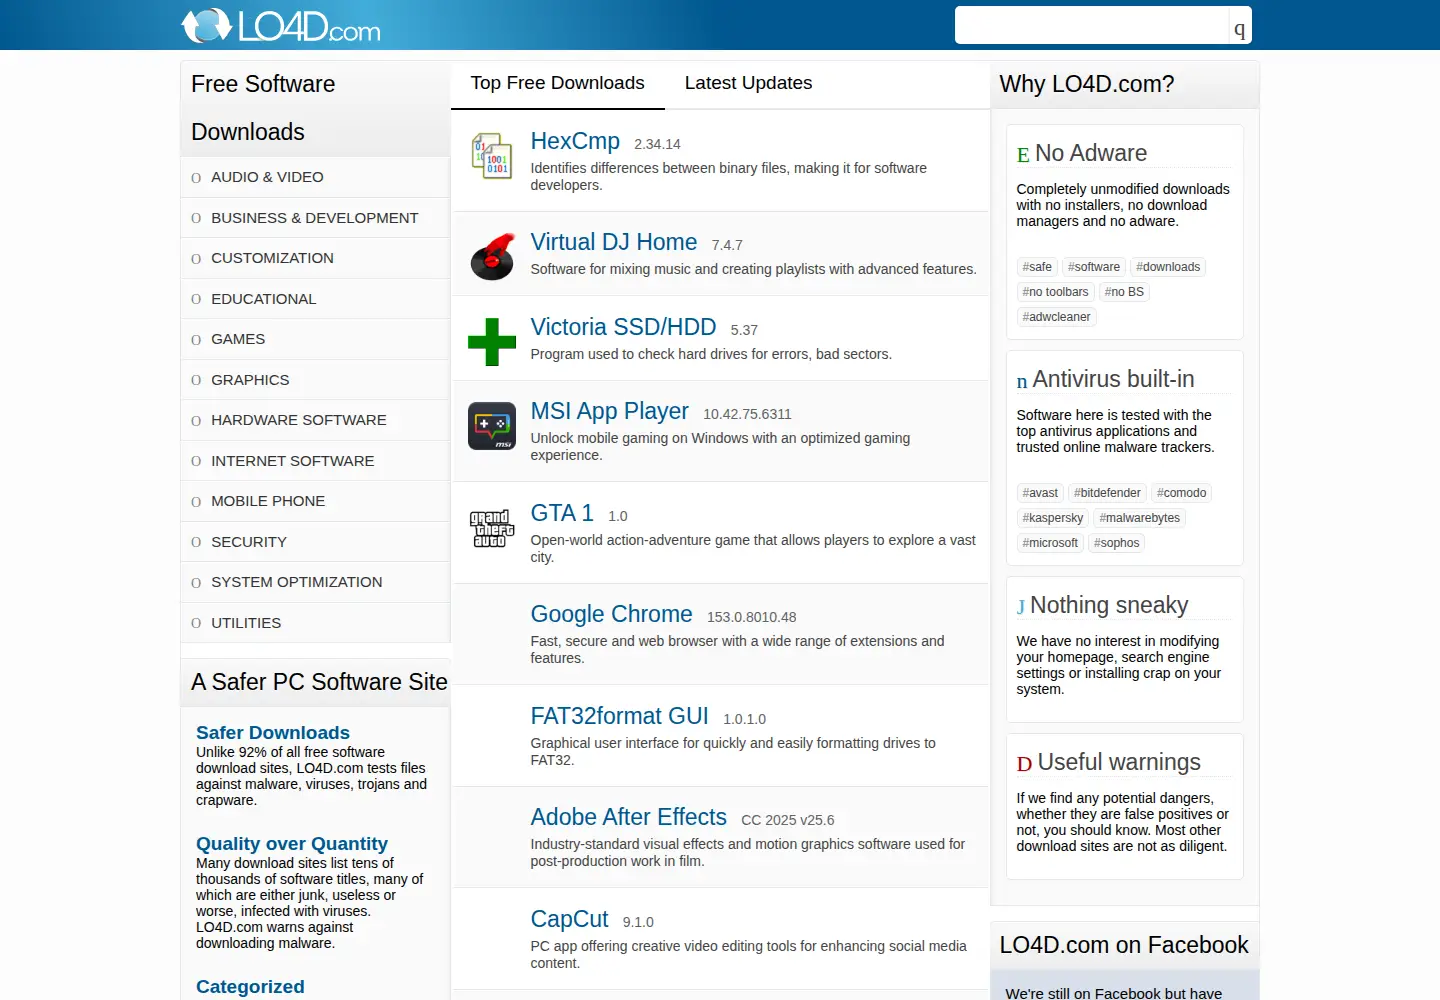This screenshot has height=1000, width=1440.
Task: Click the #avast tag
Action: click(1040, 493)
